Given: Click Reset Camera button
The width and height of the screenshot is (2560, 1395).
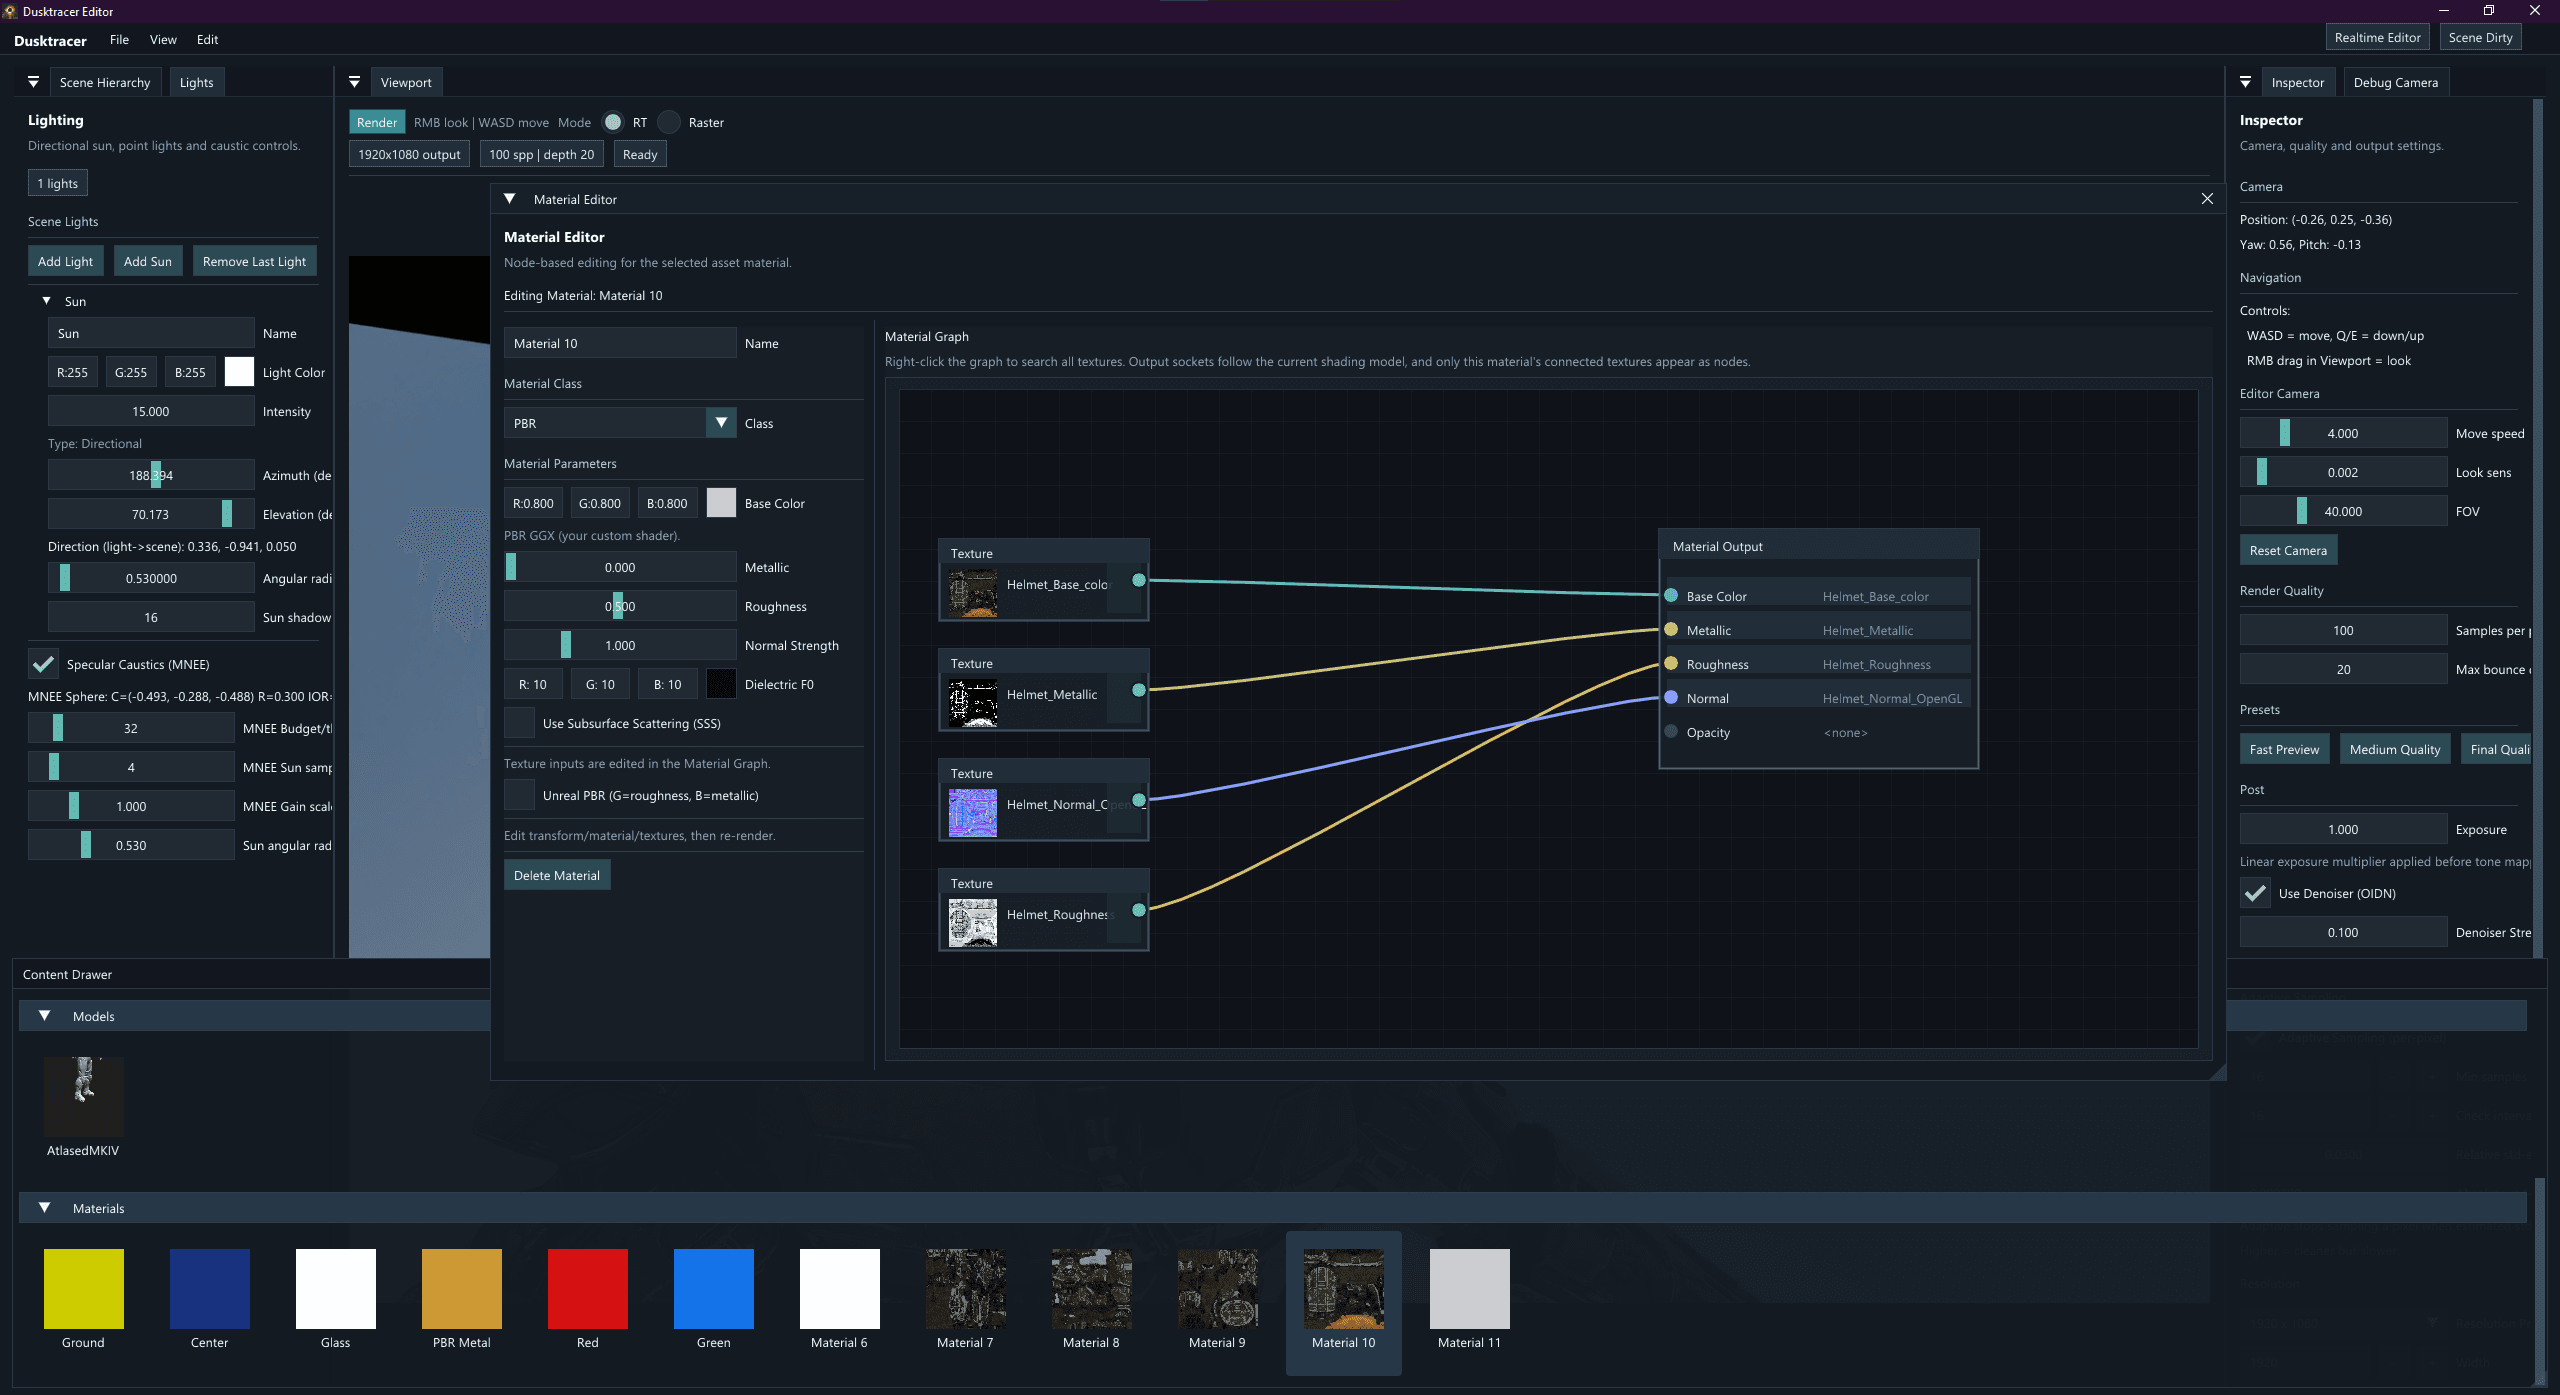Looking at the screenshot, I should pos(2288,550).
